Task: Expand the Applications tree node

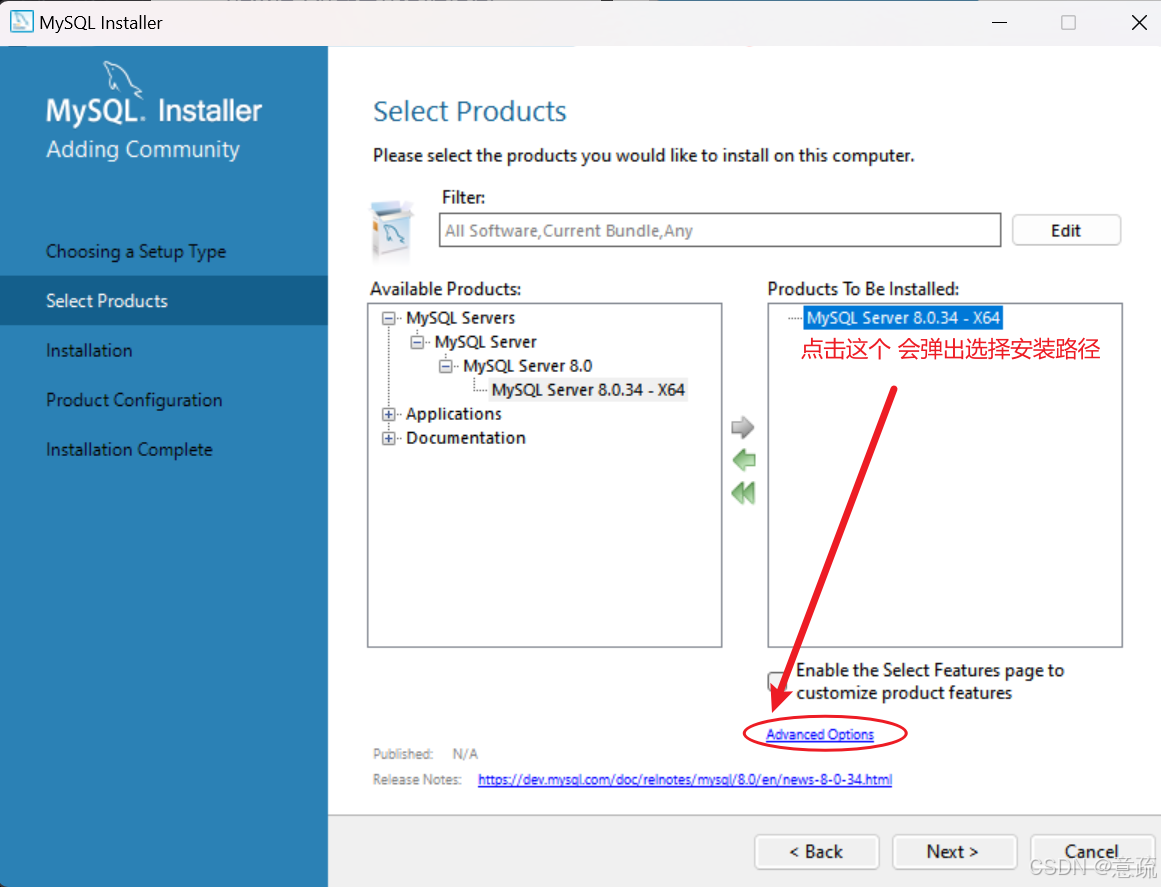Action: point(389,415)
